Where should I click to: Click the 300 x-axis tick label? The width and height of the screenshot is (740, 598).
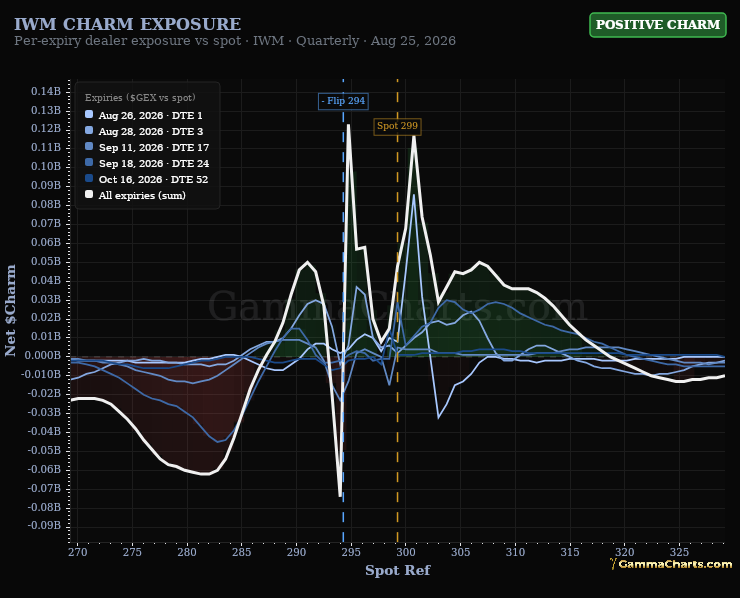tap(406, 552)
